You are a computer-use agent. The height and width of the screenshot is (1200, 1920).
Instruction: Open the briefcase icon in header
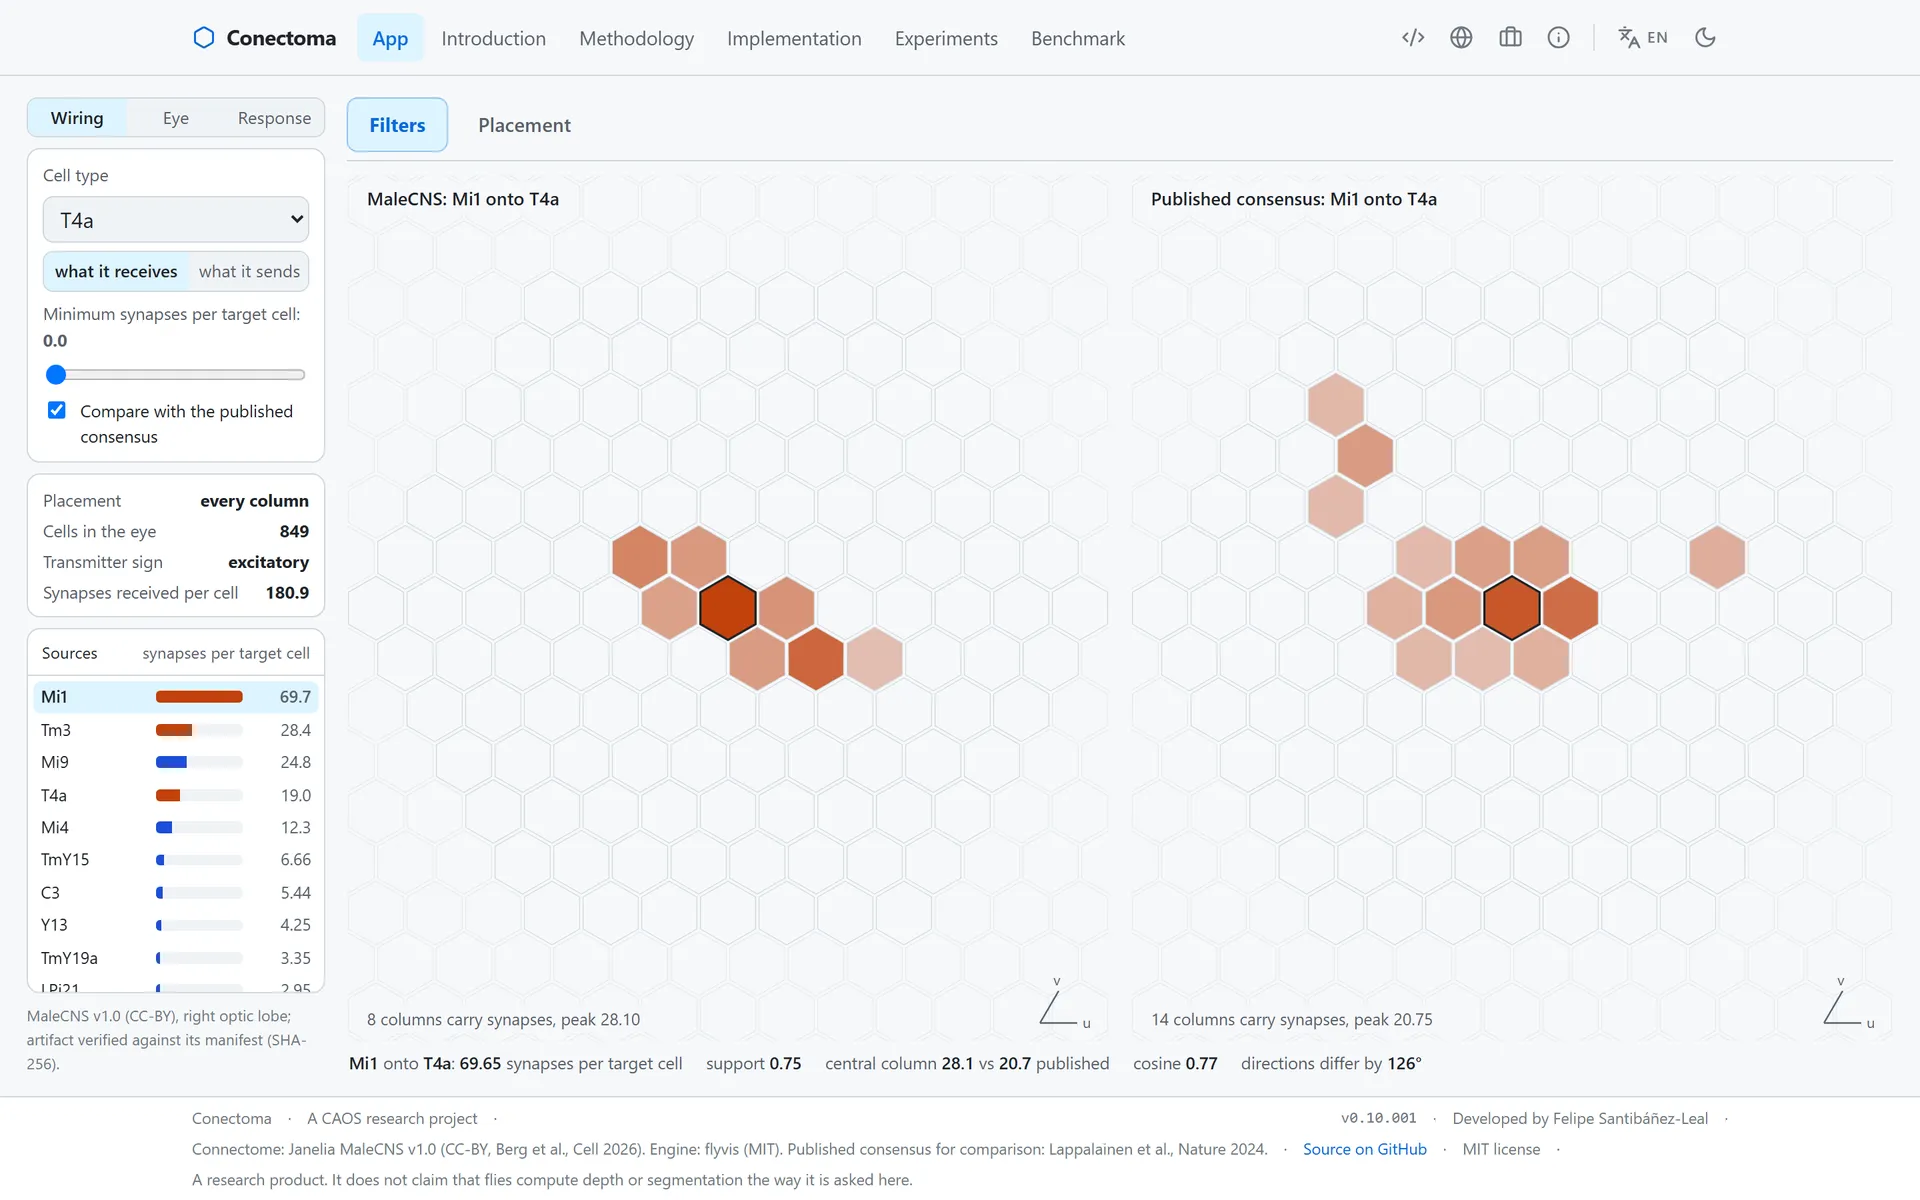tap(1510, 38)
